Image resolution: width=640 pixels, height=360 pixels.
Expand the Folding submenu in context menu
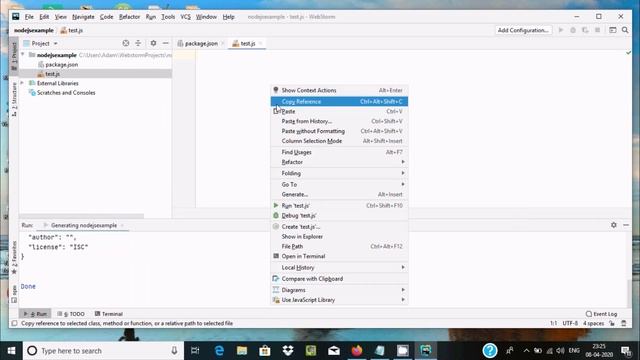point(339,173)
